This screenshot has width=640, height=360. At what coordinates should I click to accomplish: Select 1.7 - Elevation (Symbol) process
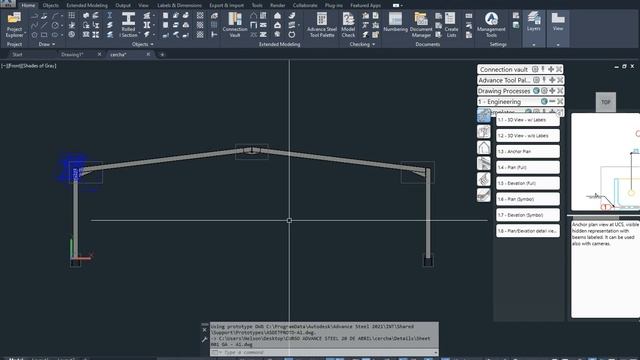click(x=528, y=215)
